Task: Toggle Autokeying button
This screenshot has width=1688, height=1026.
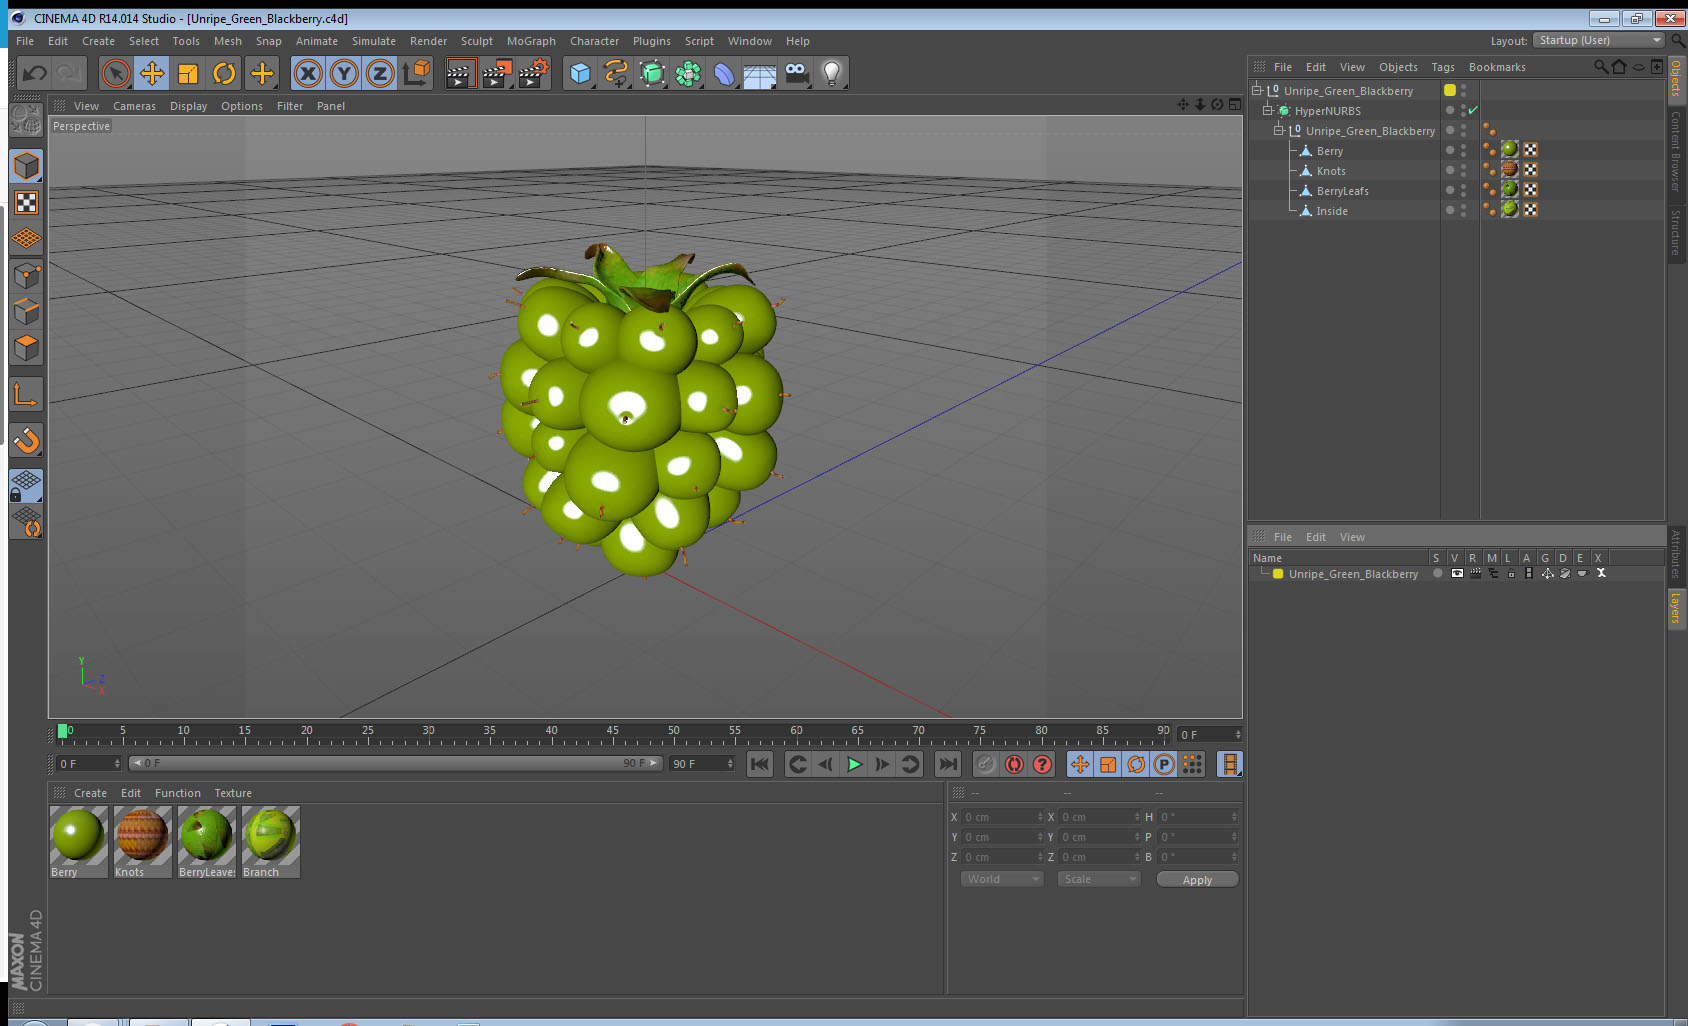Action: 1014,764
